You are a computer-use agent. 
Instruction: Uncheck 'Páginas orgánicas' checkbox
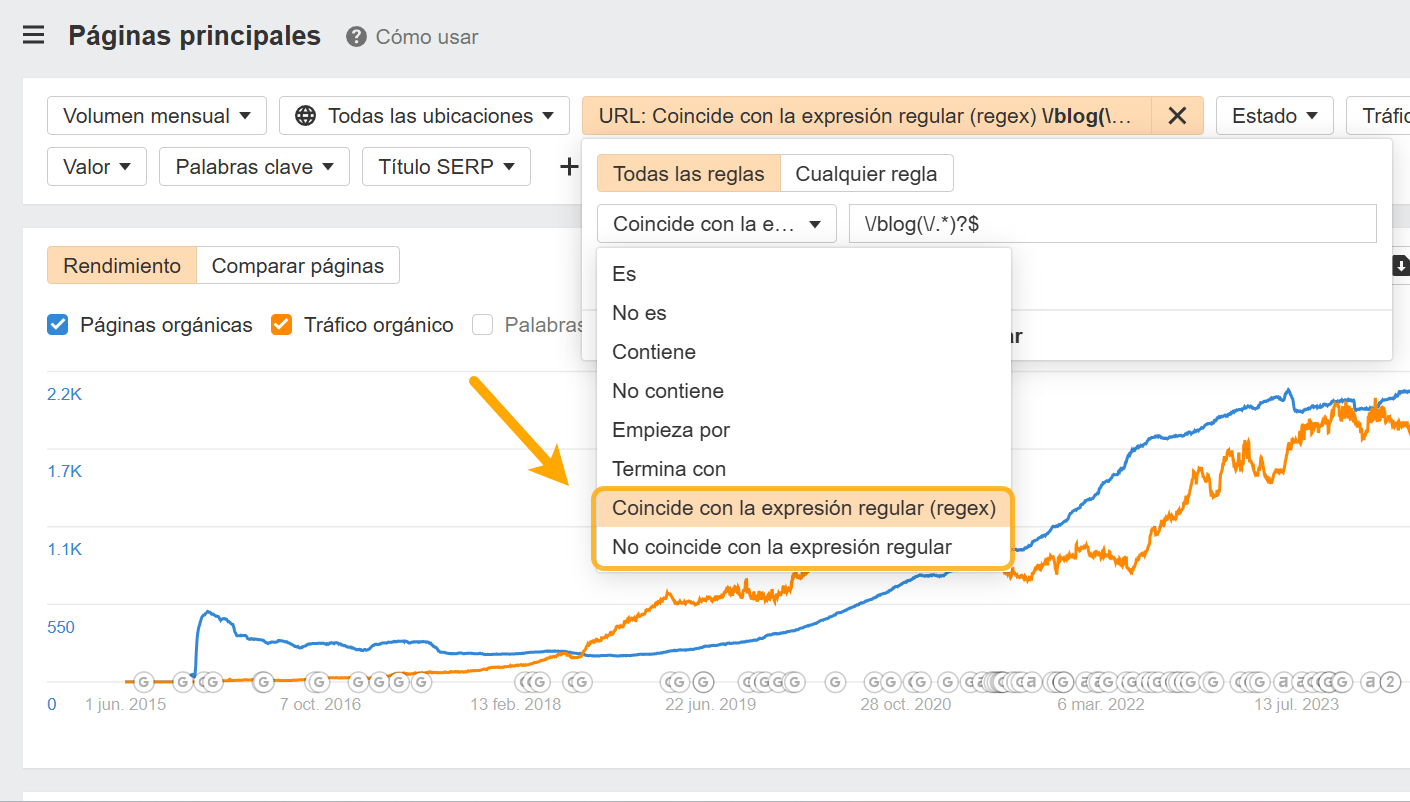click(56, 324)
